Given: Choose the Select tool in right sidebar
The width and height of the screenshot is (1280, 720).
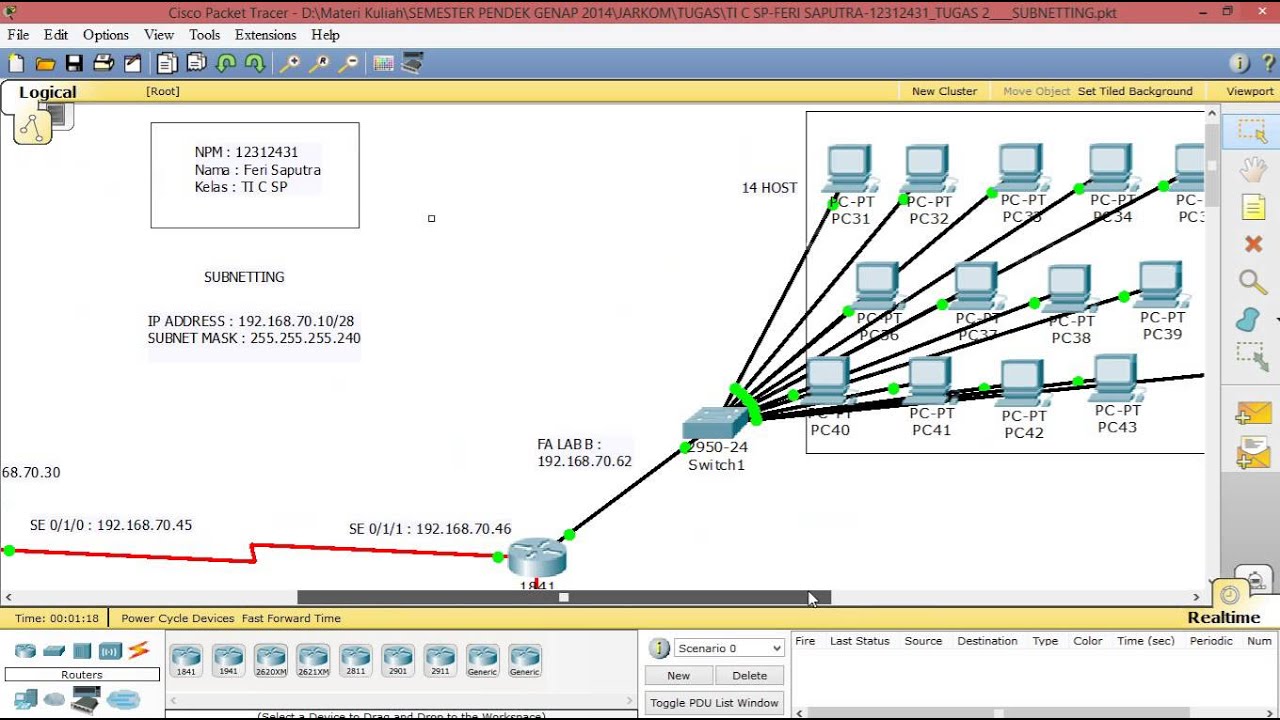Looking at the screenshot, I should coord(1252,131).
